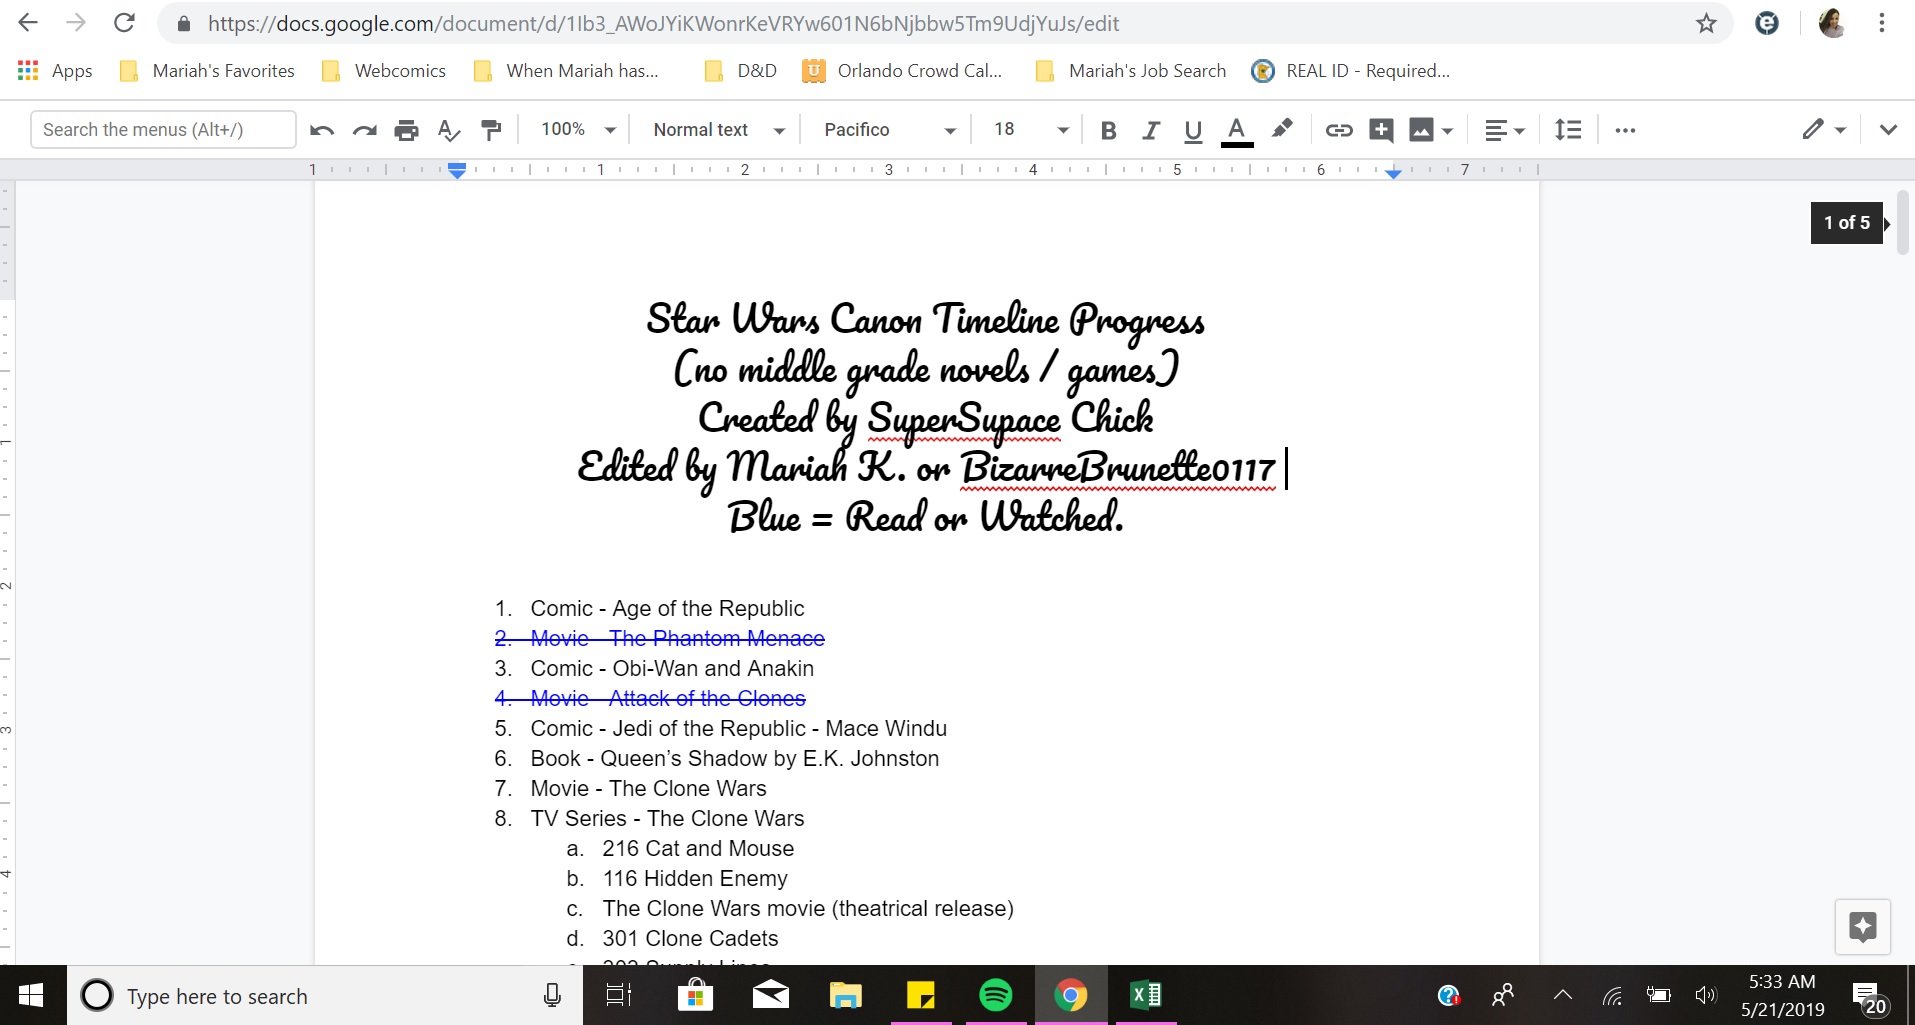Open the Print dialog icon
This screenshot has height=1025, width=1915.
(406, 129)
